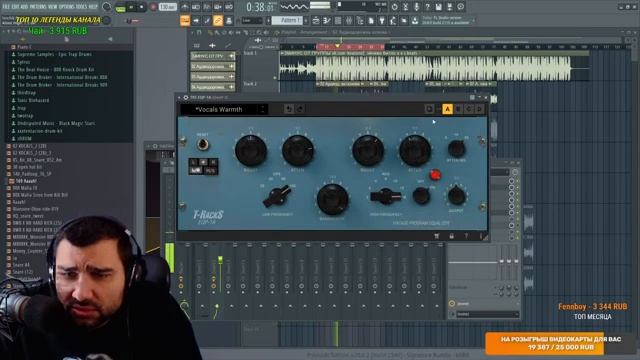Click the redo arrow in EQP-1A plugin
This screenshot has width=640, height=360.
(x=300, y=109)
